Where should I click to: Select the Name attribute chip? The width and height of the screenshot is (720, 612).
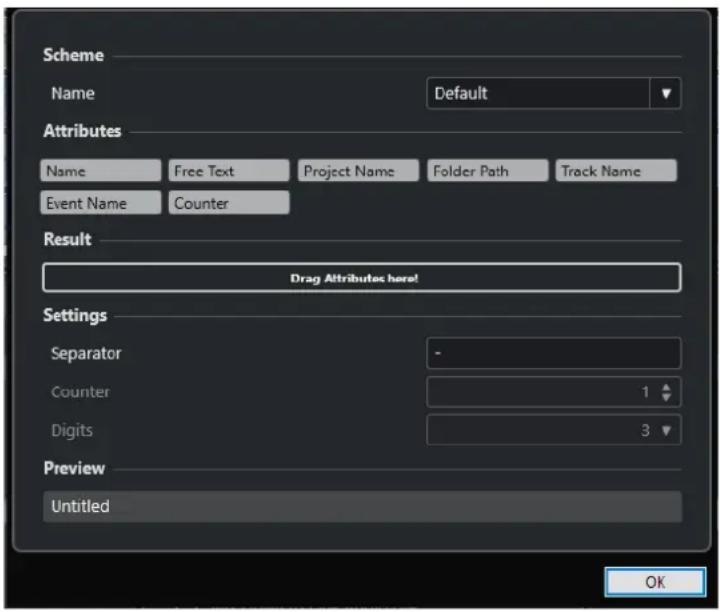tap(101, 171)
